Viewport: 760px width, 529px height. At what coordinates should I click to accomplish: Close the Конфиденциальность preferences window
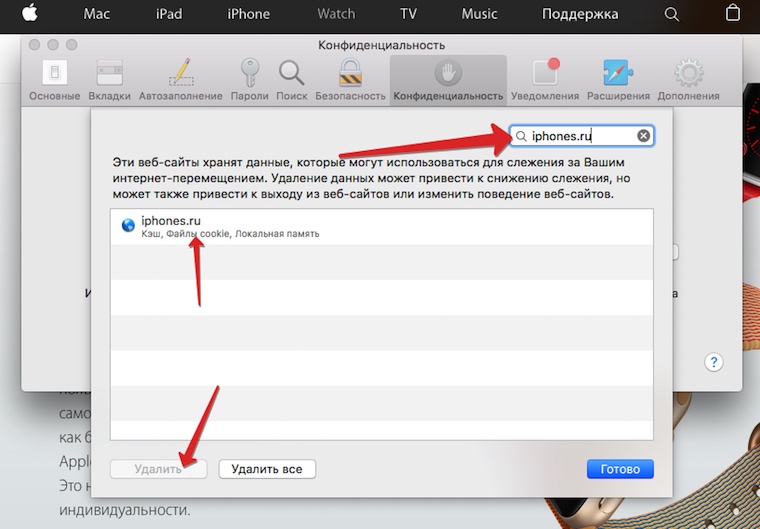[x=34, y=45]
